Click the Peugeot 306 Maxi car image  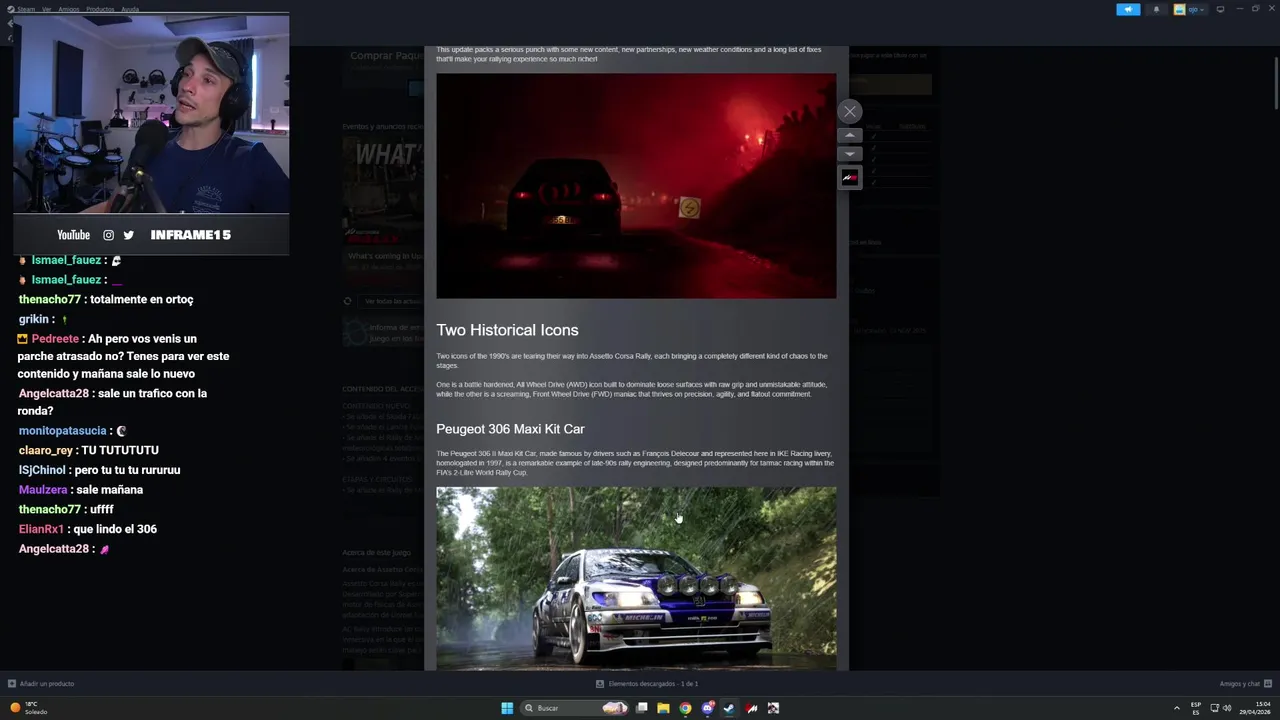[636, 578]
